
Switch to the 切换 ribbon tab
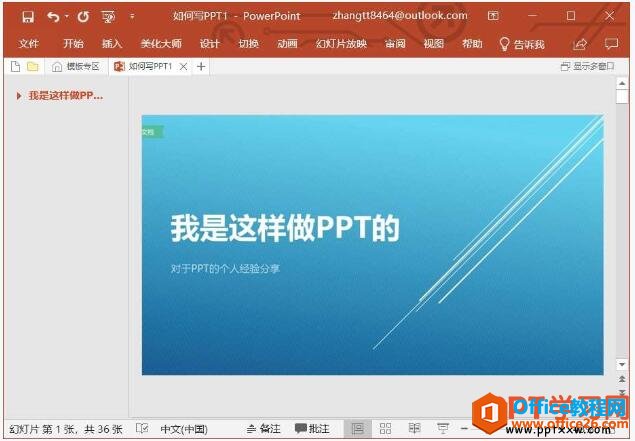pos(248,43)
